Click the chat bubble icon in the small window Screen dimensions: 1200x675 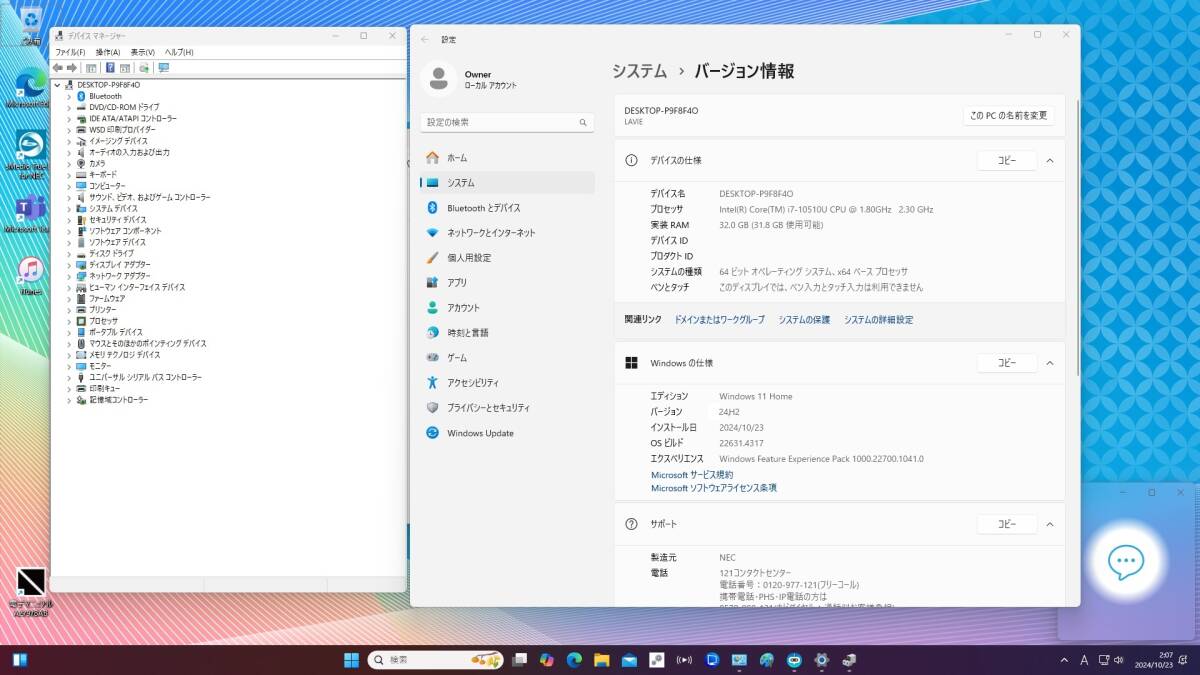point(1126,562)
